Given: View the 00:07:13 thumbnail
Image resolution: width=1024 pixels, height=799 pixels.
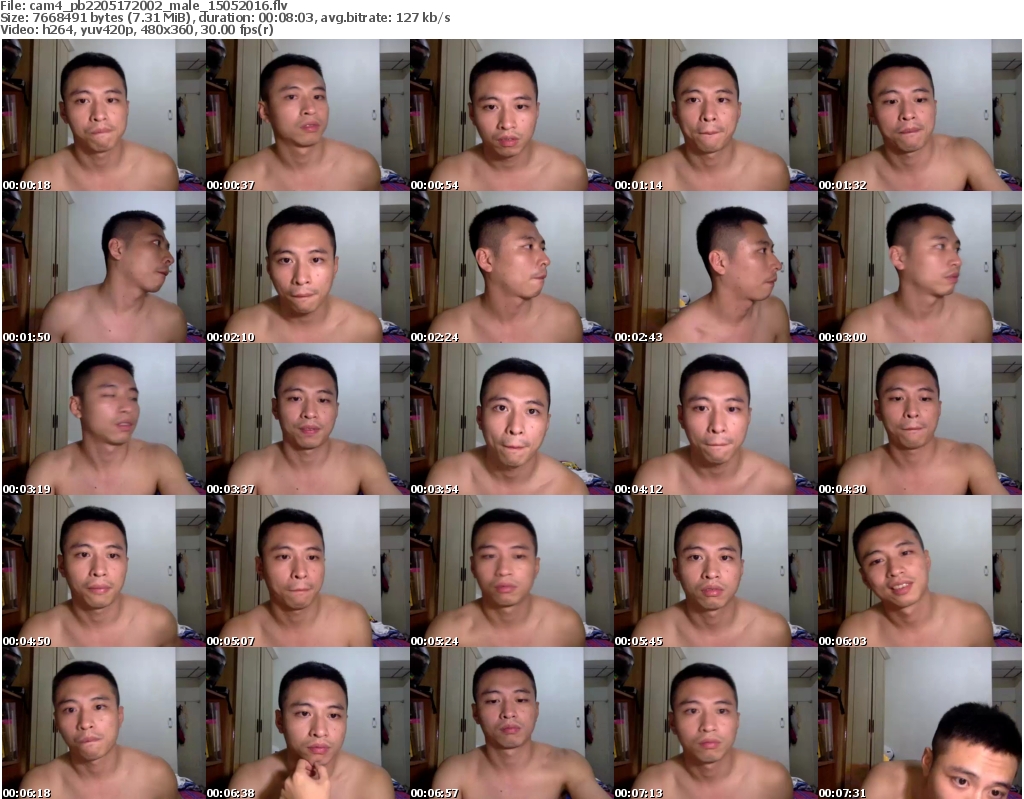Looking at the screenshot, I should coord(716,723).
